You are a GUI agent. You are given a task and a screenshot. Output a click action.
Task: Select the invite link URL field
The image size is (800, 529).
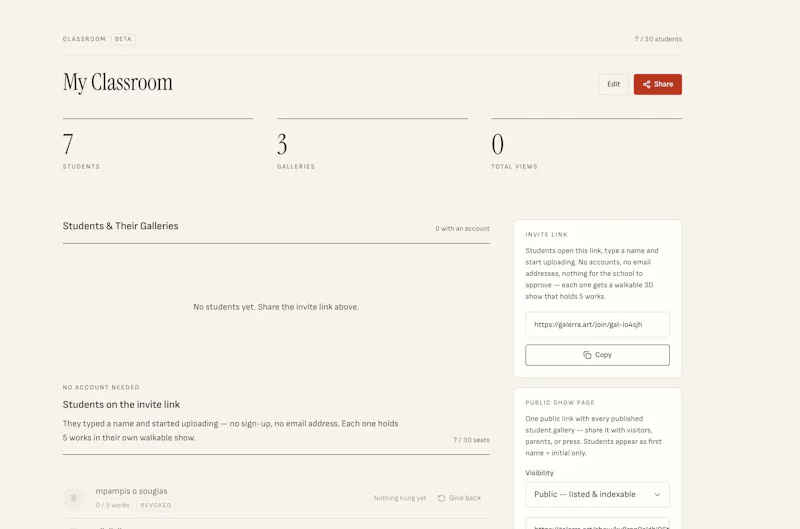597,324
